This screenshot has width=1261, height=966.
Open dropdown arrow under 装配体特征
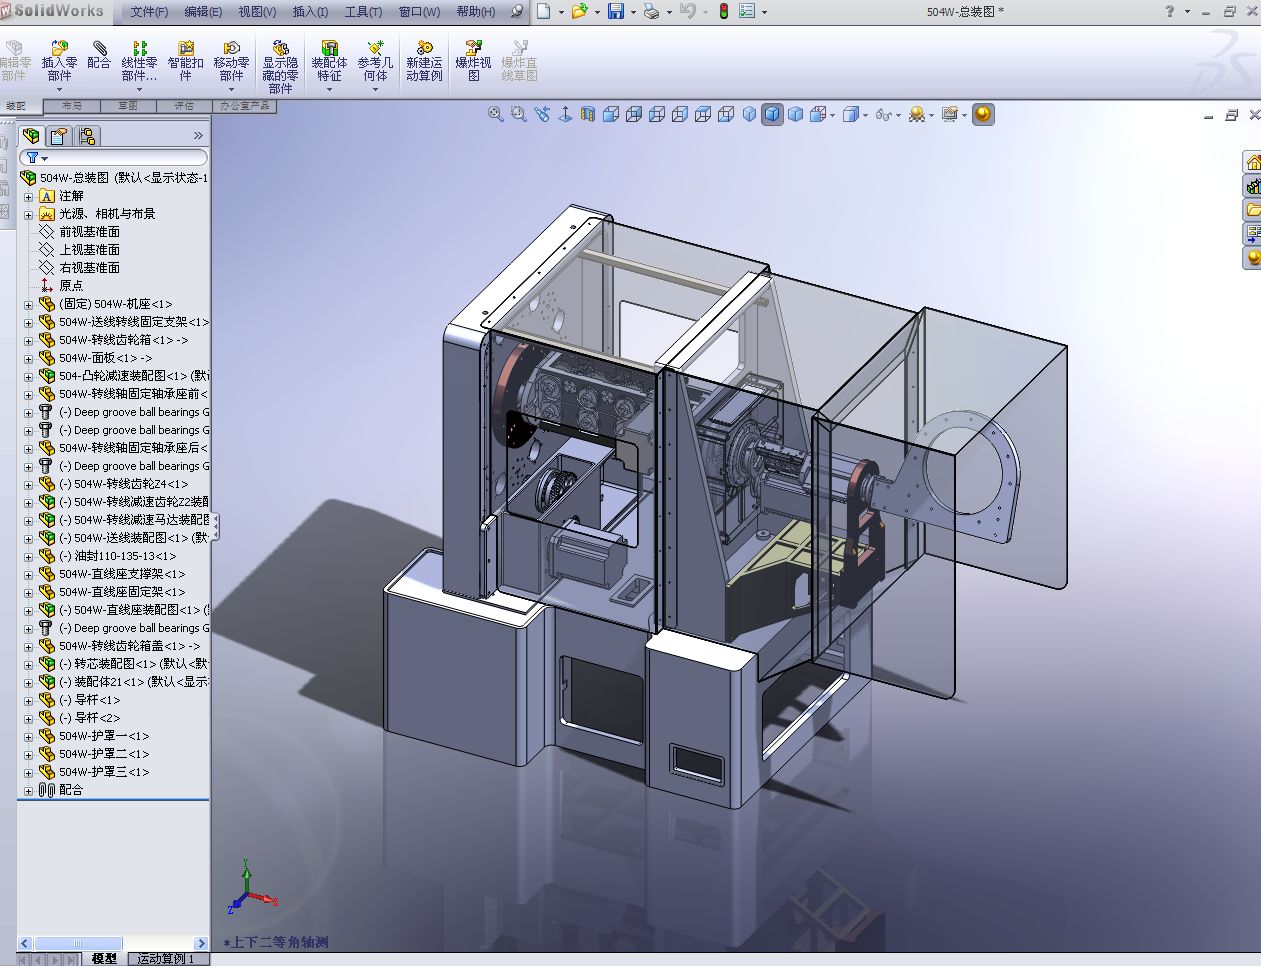tap(329, 89)
